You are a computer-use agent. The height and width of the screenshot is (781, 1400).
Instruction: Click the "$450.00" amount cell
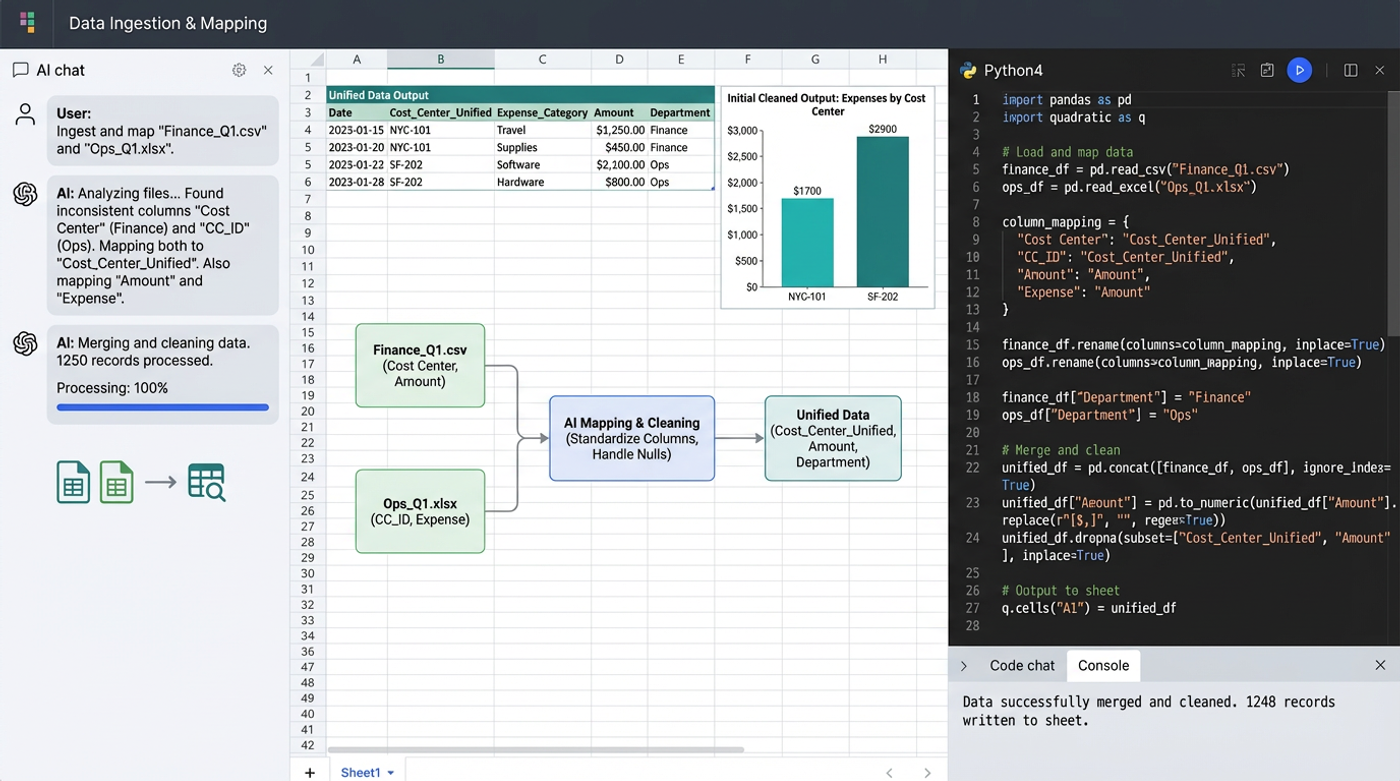coord(619,147)
